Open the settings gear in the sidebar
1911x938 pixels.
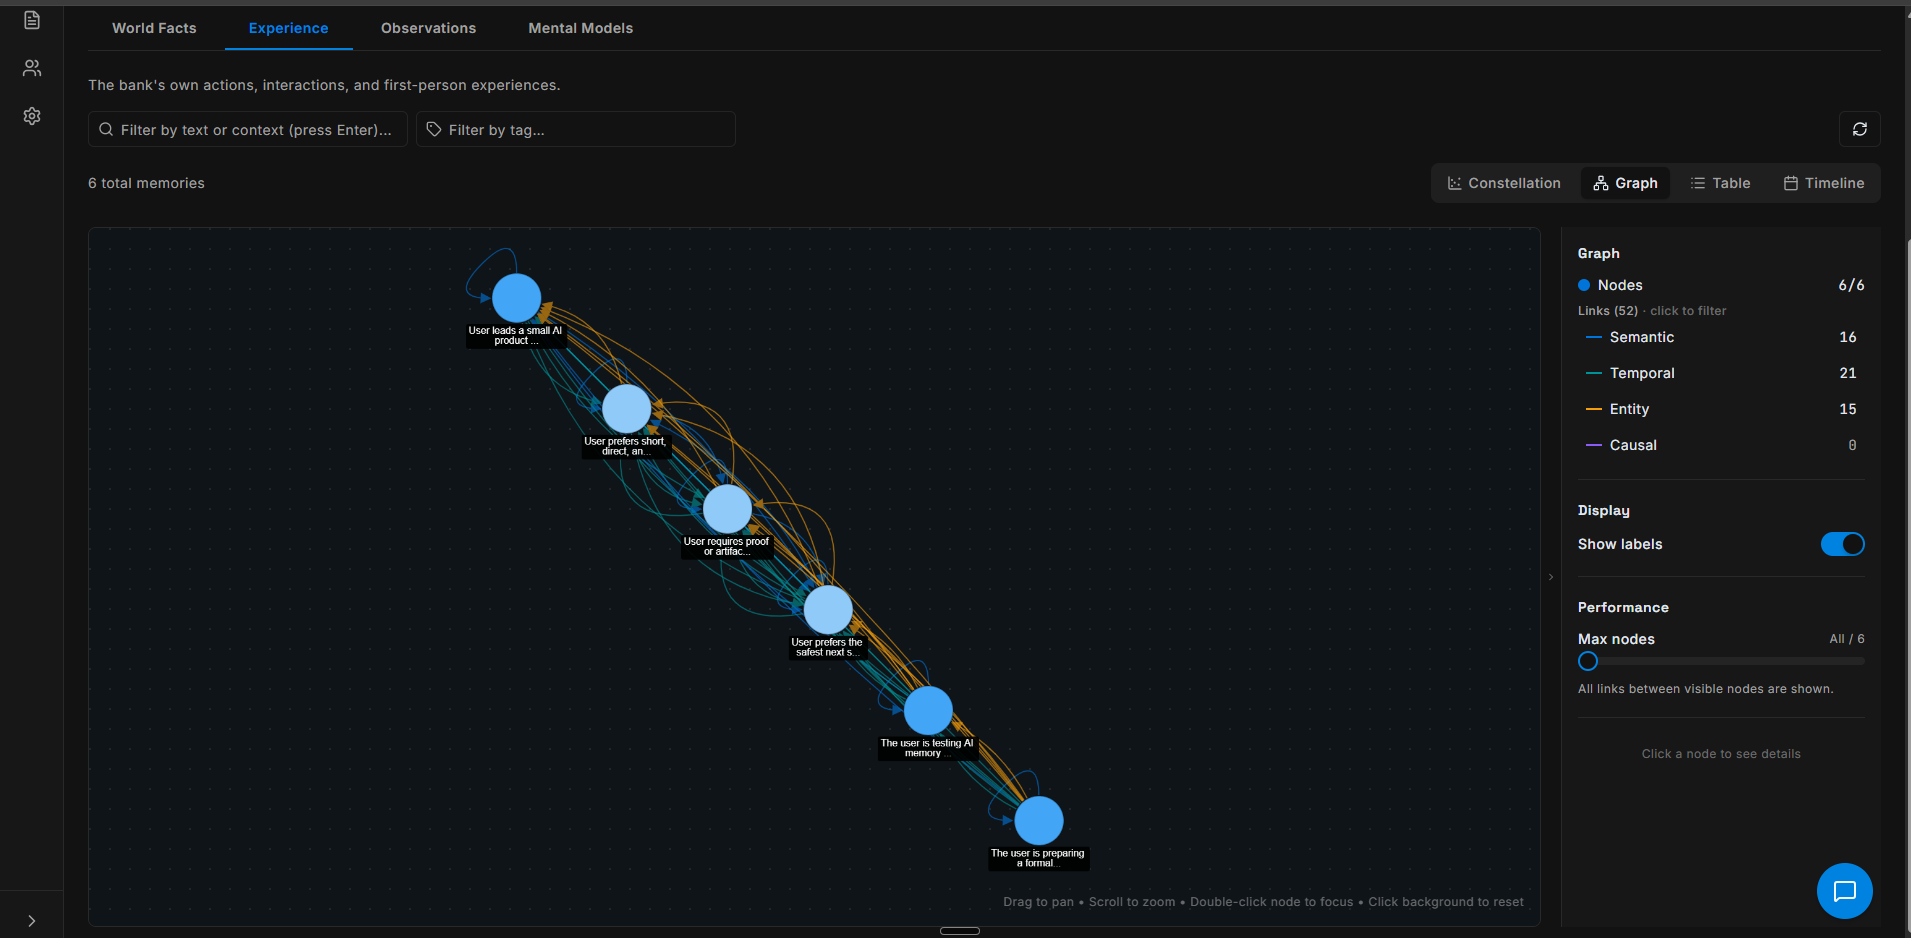pyautogui.click(x=32, y=116)
